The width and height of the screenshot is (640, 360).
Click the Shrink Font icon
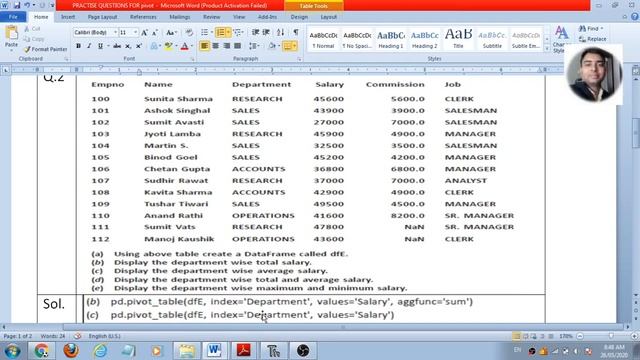point(155,33)
